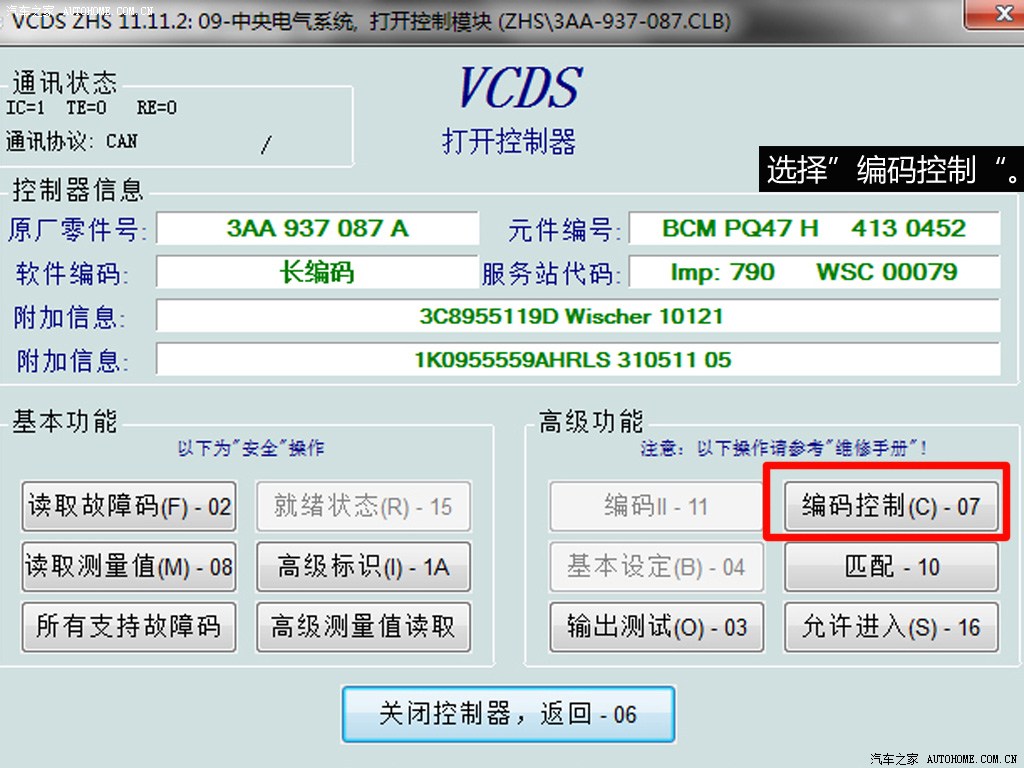
Task: Click the 软件编码 label
Action: click(x=72, y=274)
